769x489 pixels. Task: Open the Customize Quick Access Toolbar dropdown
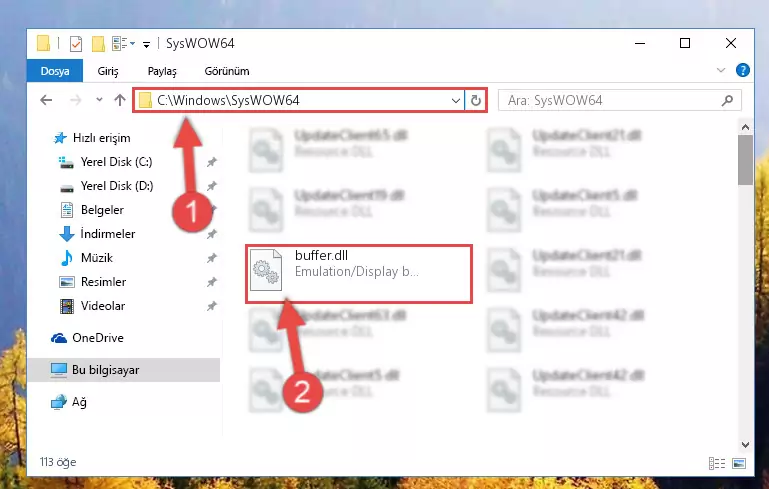click(x=146, y=45)
